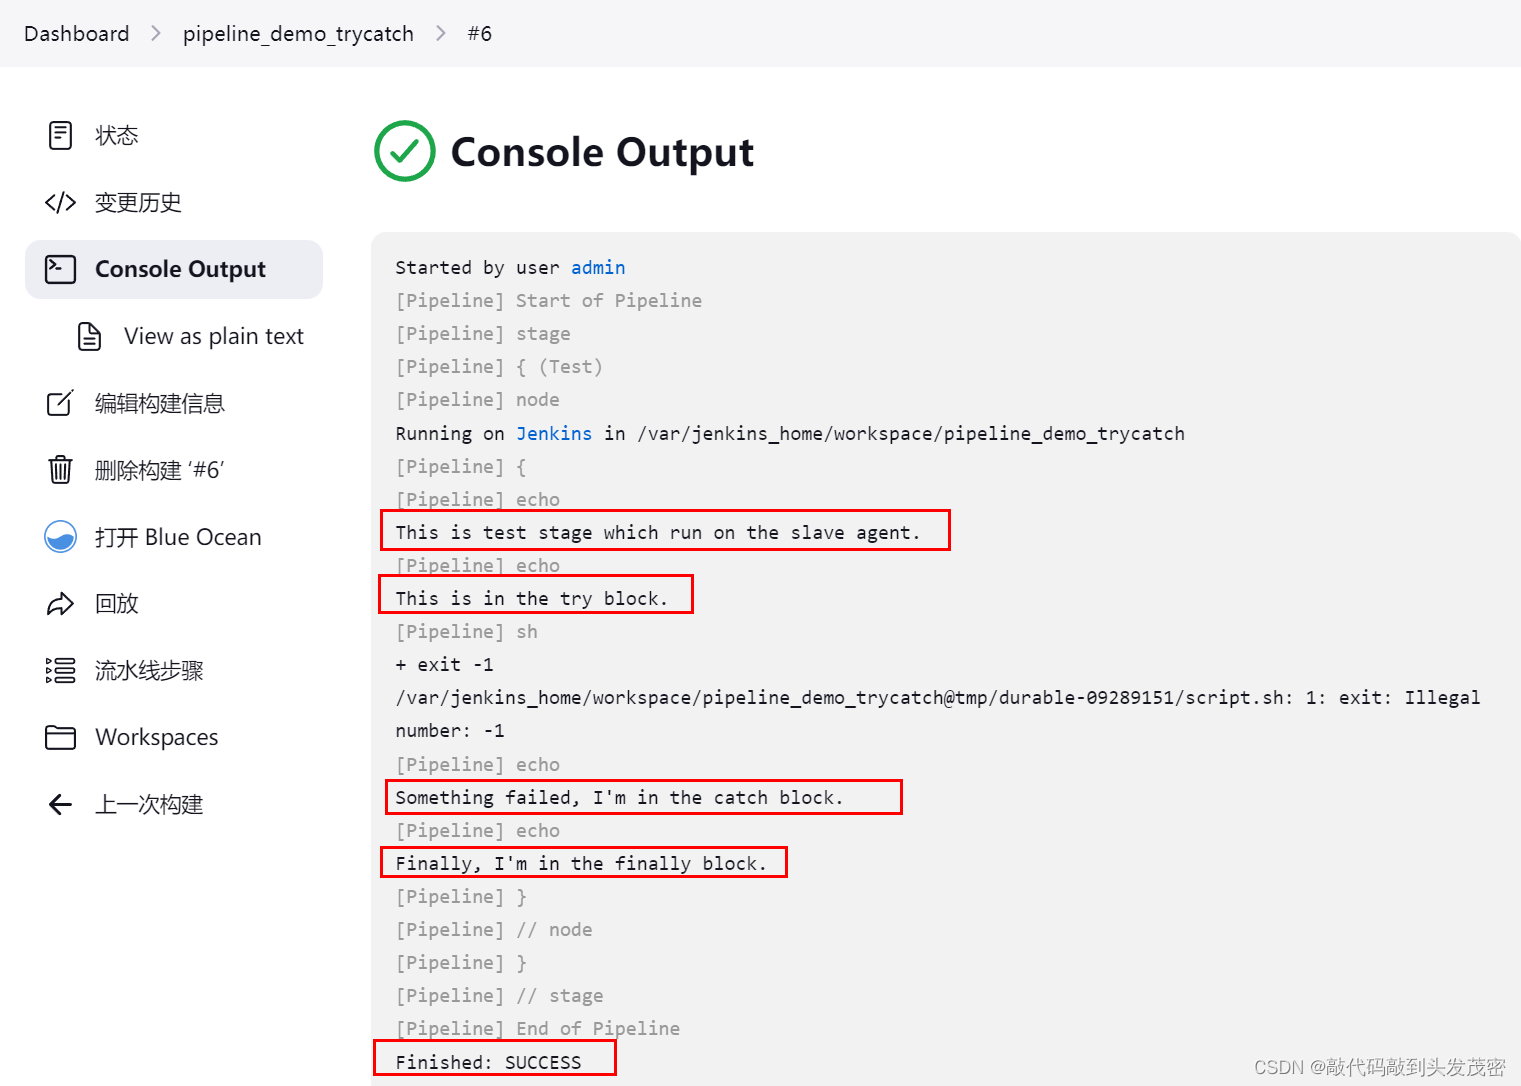
Task: Expand chevron after pipeline_demo_trycatch breadcrumb
Action: (x=441, y=33)
